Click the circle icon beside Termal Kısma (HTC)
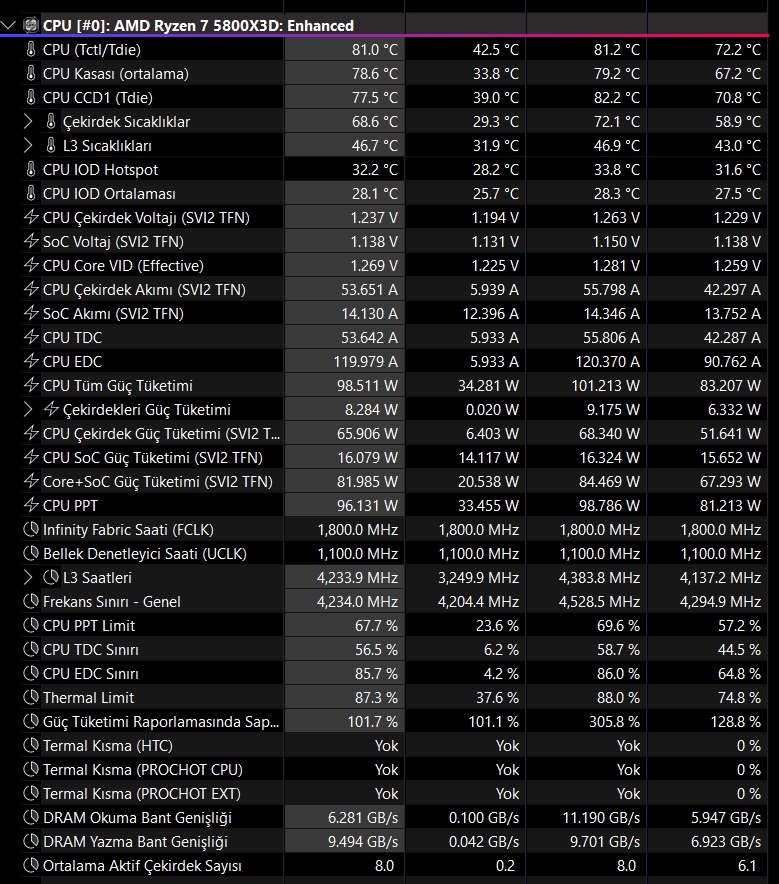The width and height of the screenshot is (779, 884). (31, 745)
